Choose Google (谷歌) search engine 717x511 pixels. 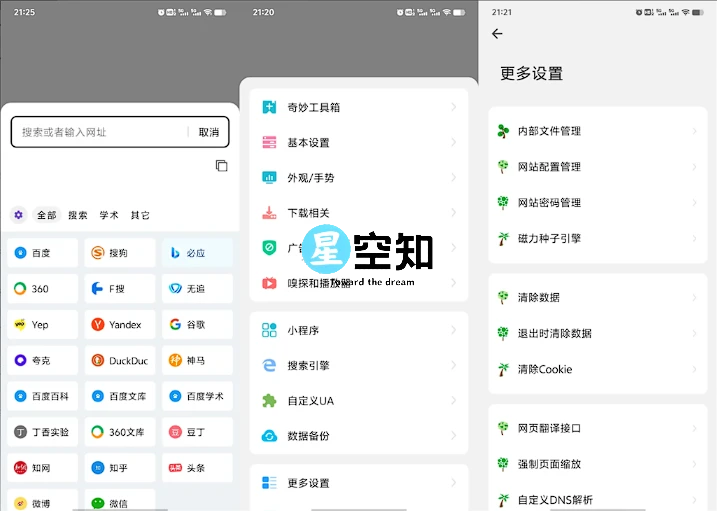pos(197,325)
